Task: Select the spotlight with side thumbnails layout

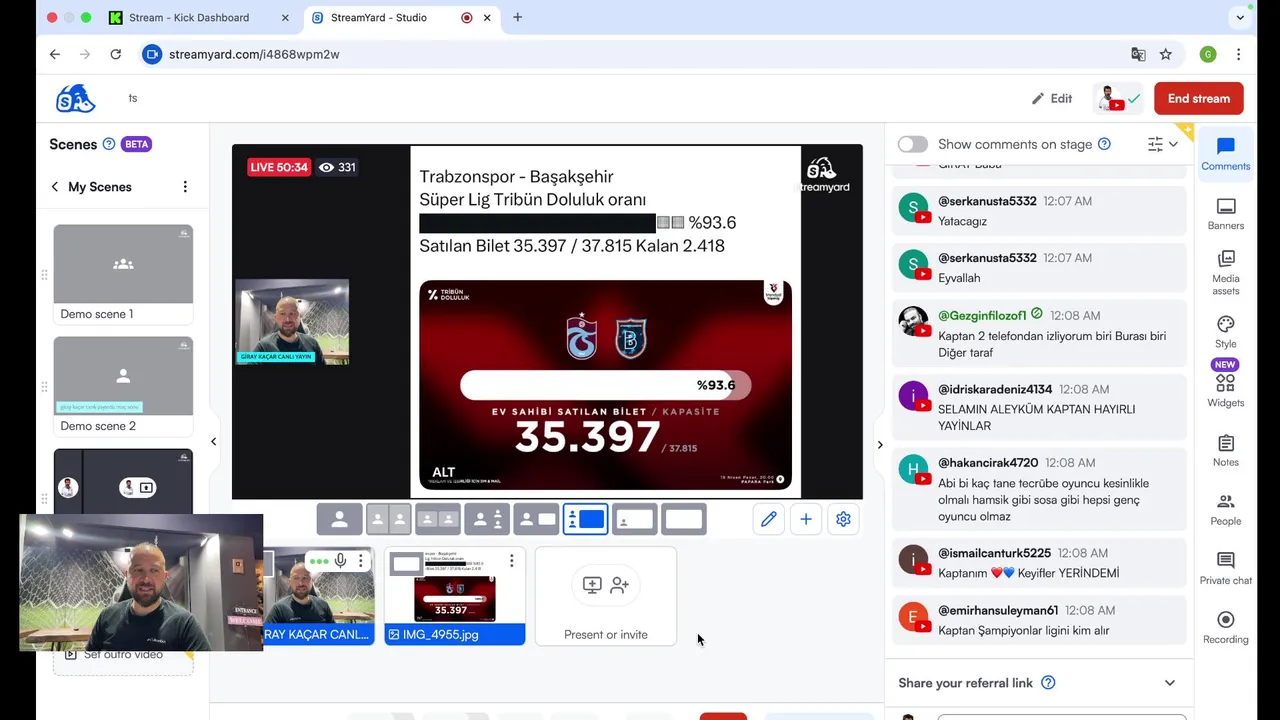Action: tap(486, 519)
